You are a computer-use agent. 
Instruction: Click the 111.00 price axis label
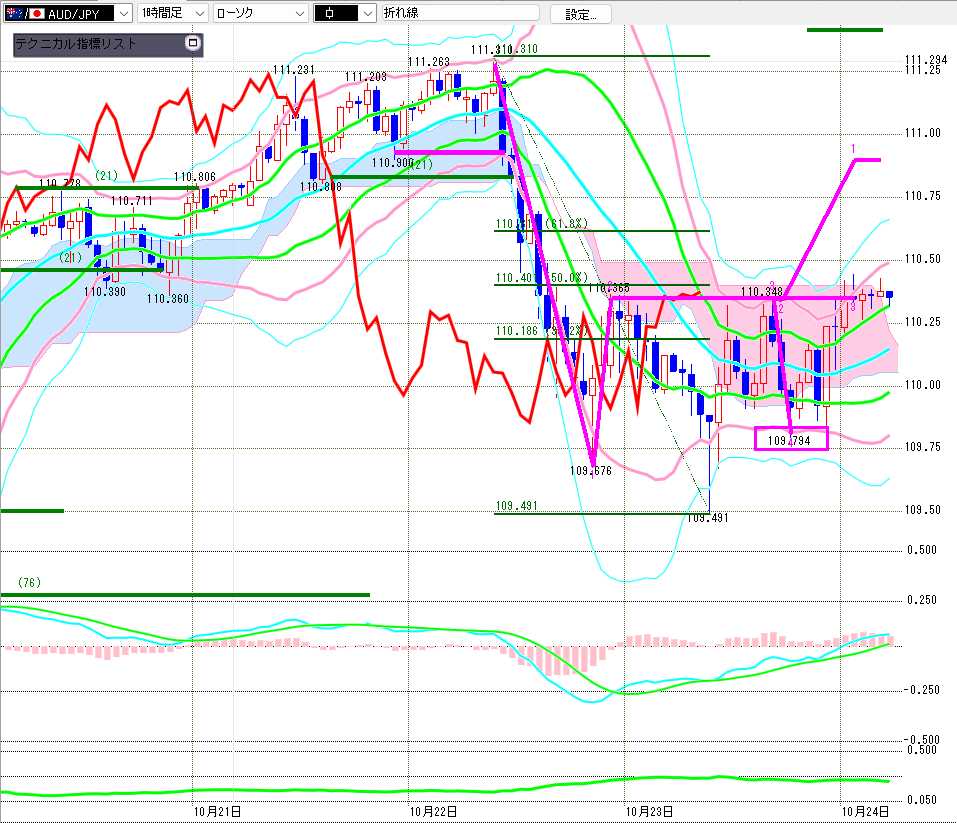point(923,133)
